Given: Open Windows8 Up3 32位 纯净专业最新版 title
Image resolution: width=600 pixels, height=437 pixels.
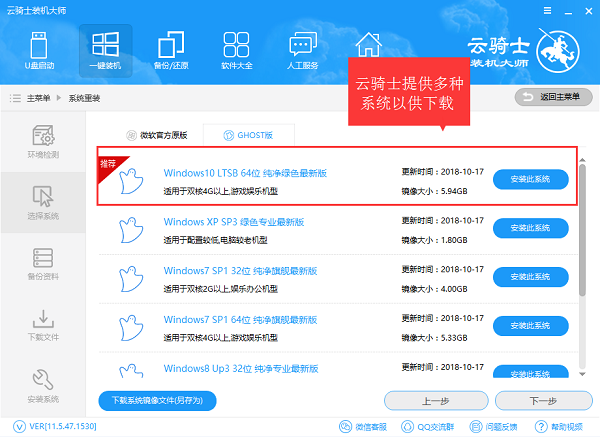Looking at the screenshot, I should click(241, 369).
